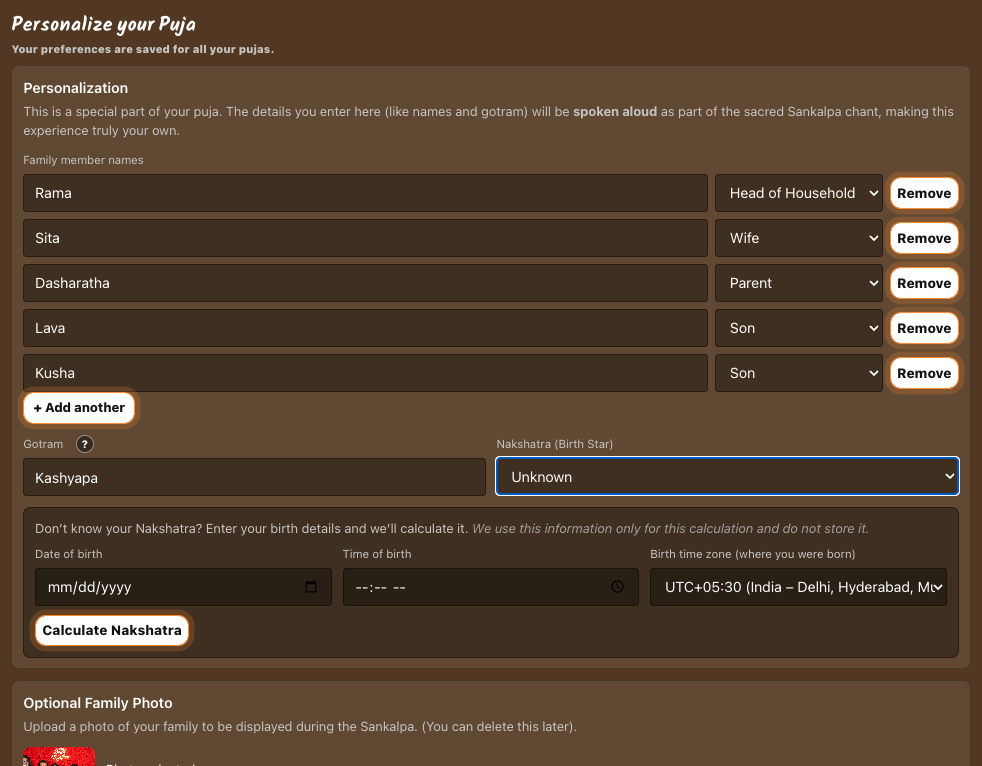982x766 pixels.
Task: Open the Gotram help question-mark icon
Action: pyautogui.click(x=85, y=444)
